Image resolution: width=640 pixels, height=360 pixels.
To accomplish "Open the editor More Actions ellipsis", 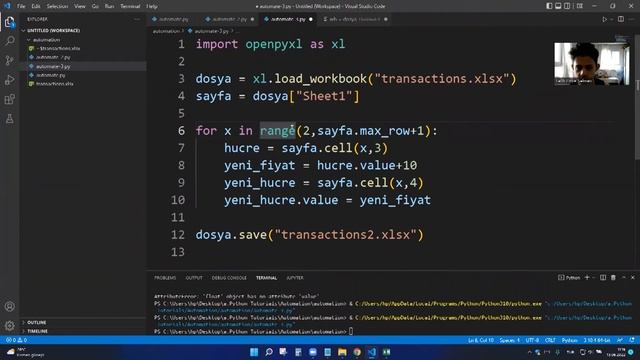I will click(x=632, y=19).
